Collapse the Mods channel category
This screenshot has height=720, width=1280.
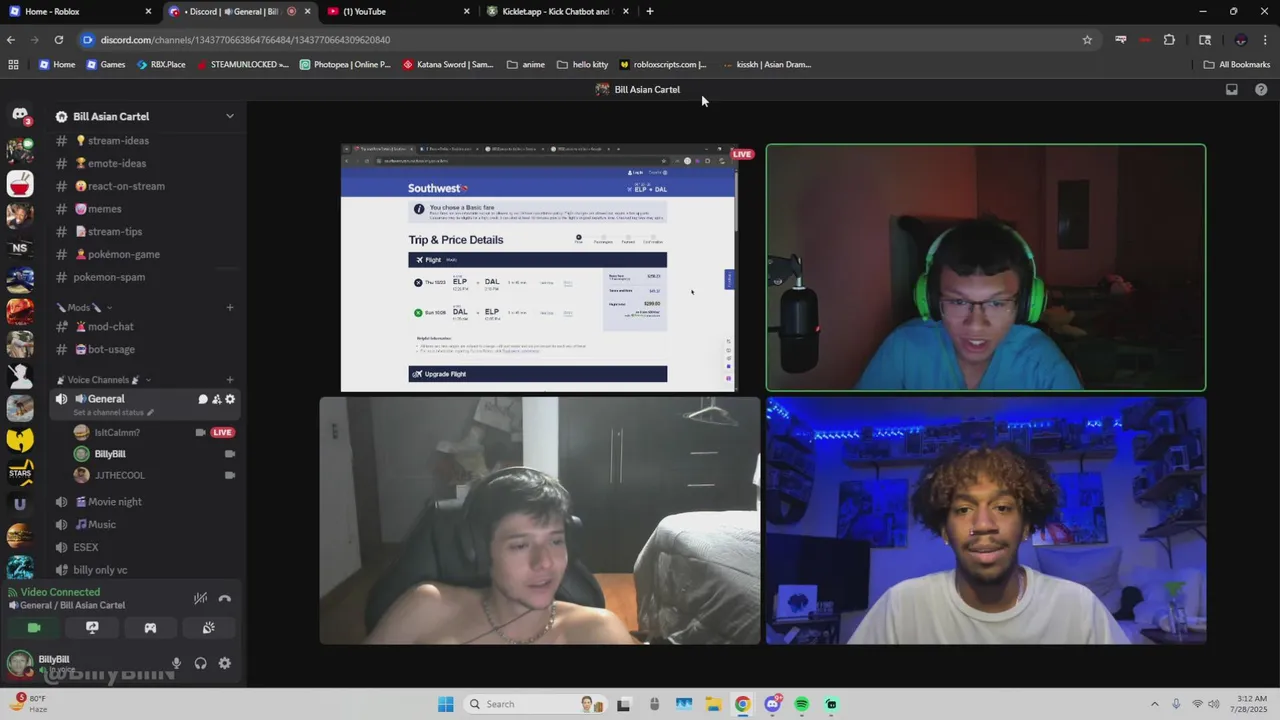coord(85,307)
